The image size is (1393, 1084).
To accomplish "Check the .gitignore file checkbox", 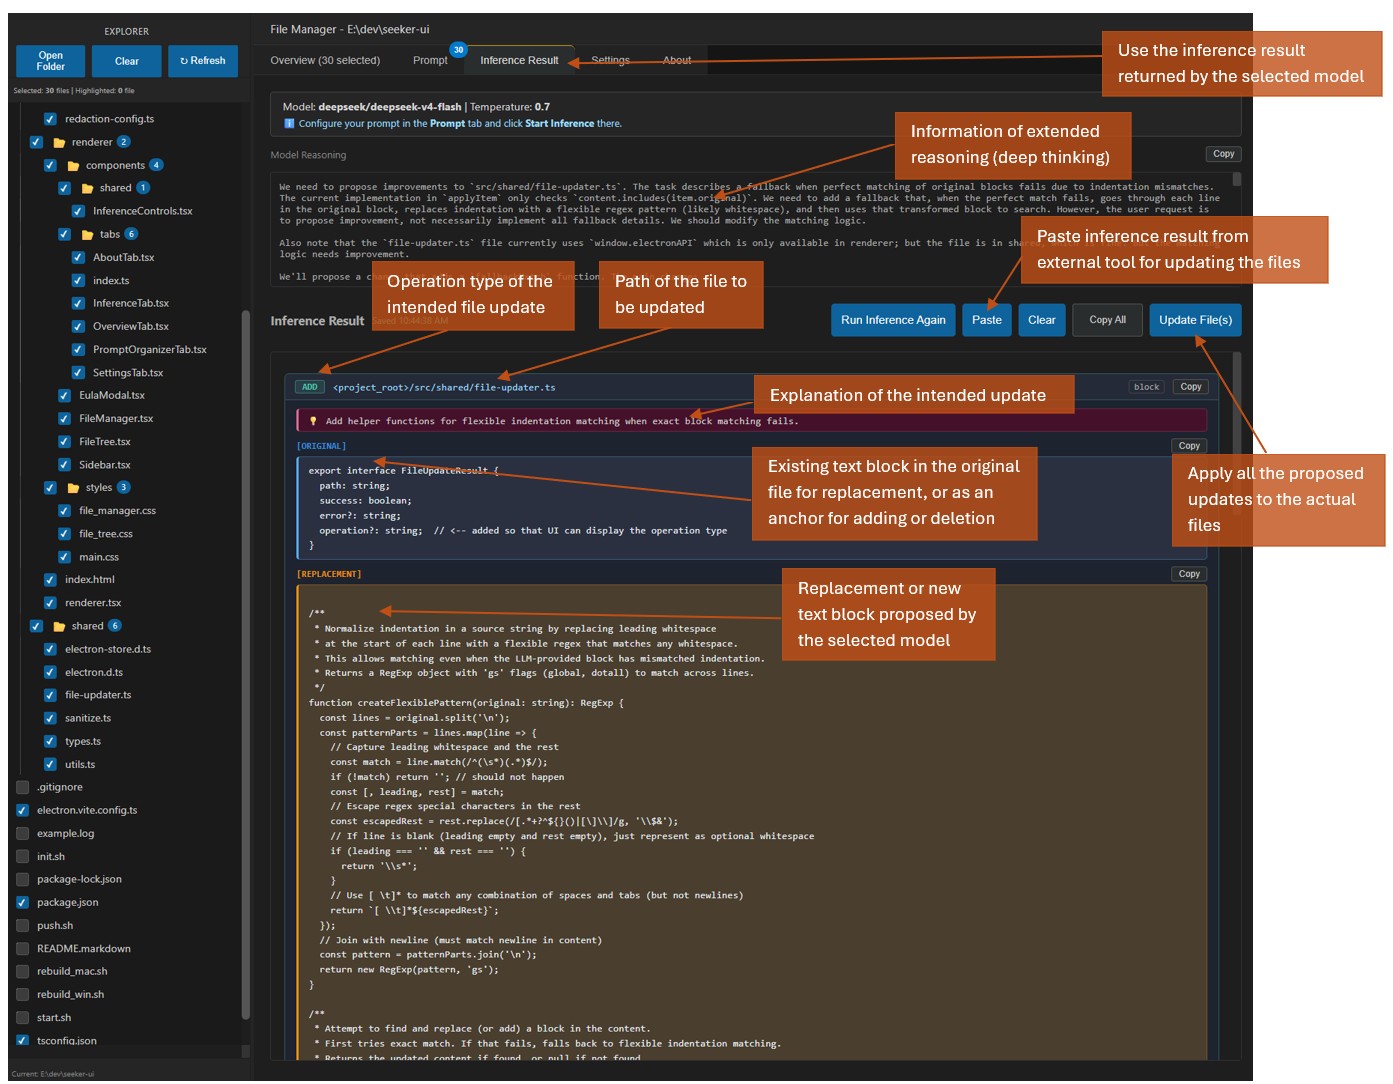I will [x=22, y=787].
